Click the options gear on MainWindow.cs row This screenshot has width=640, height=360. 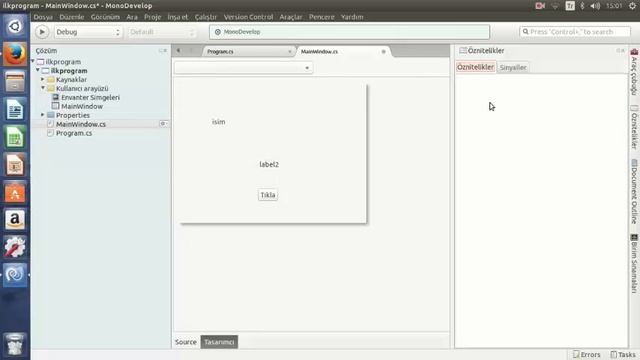pos(163,123)
